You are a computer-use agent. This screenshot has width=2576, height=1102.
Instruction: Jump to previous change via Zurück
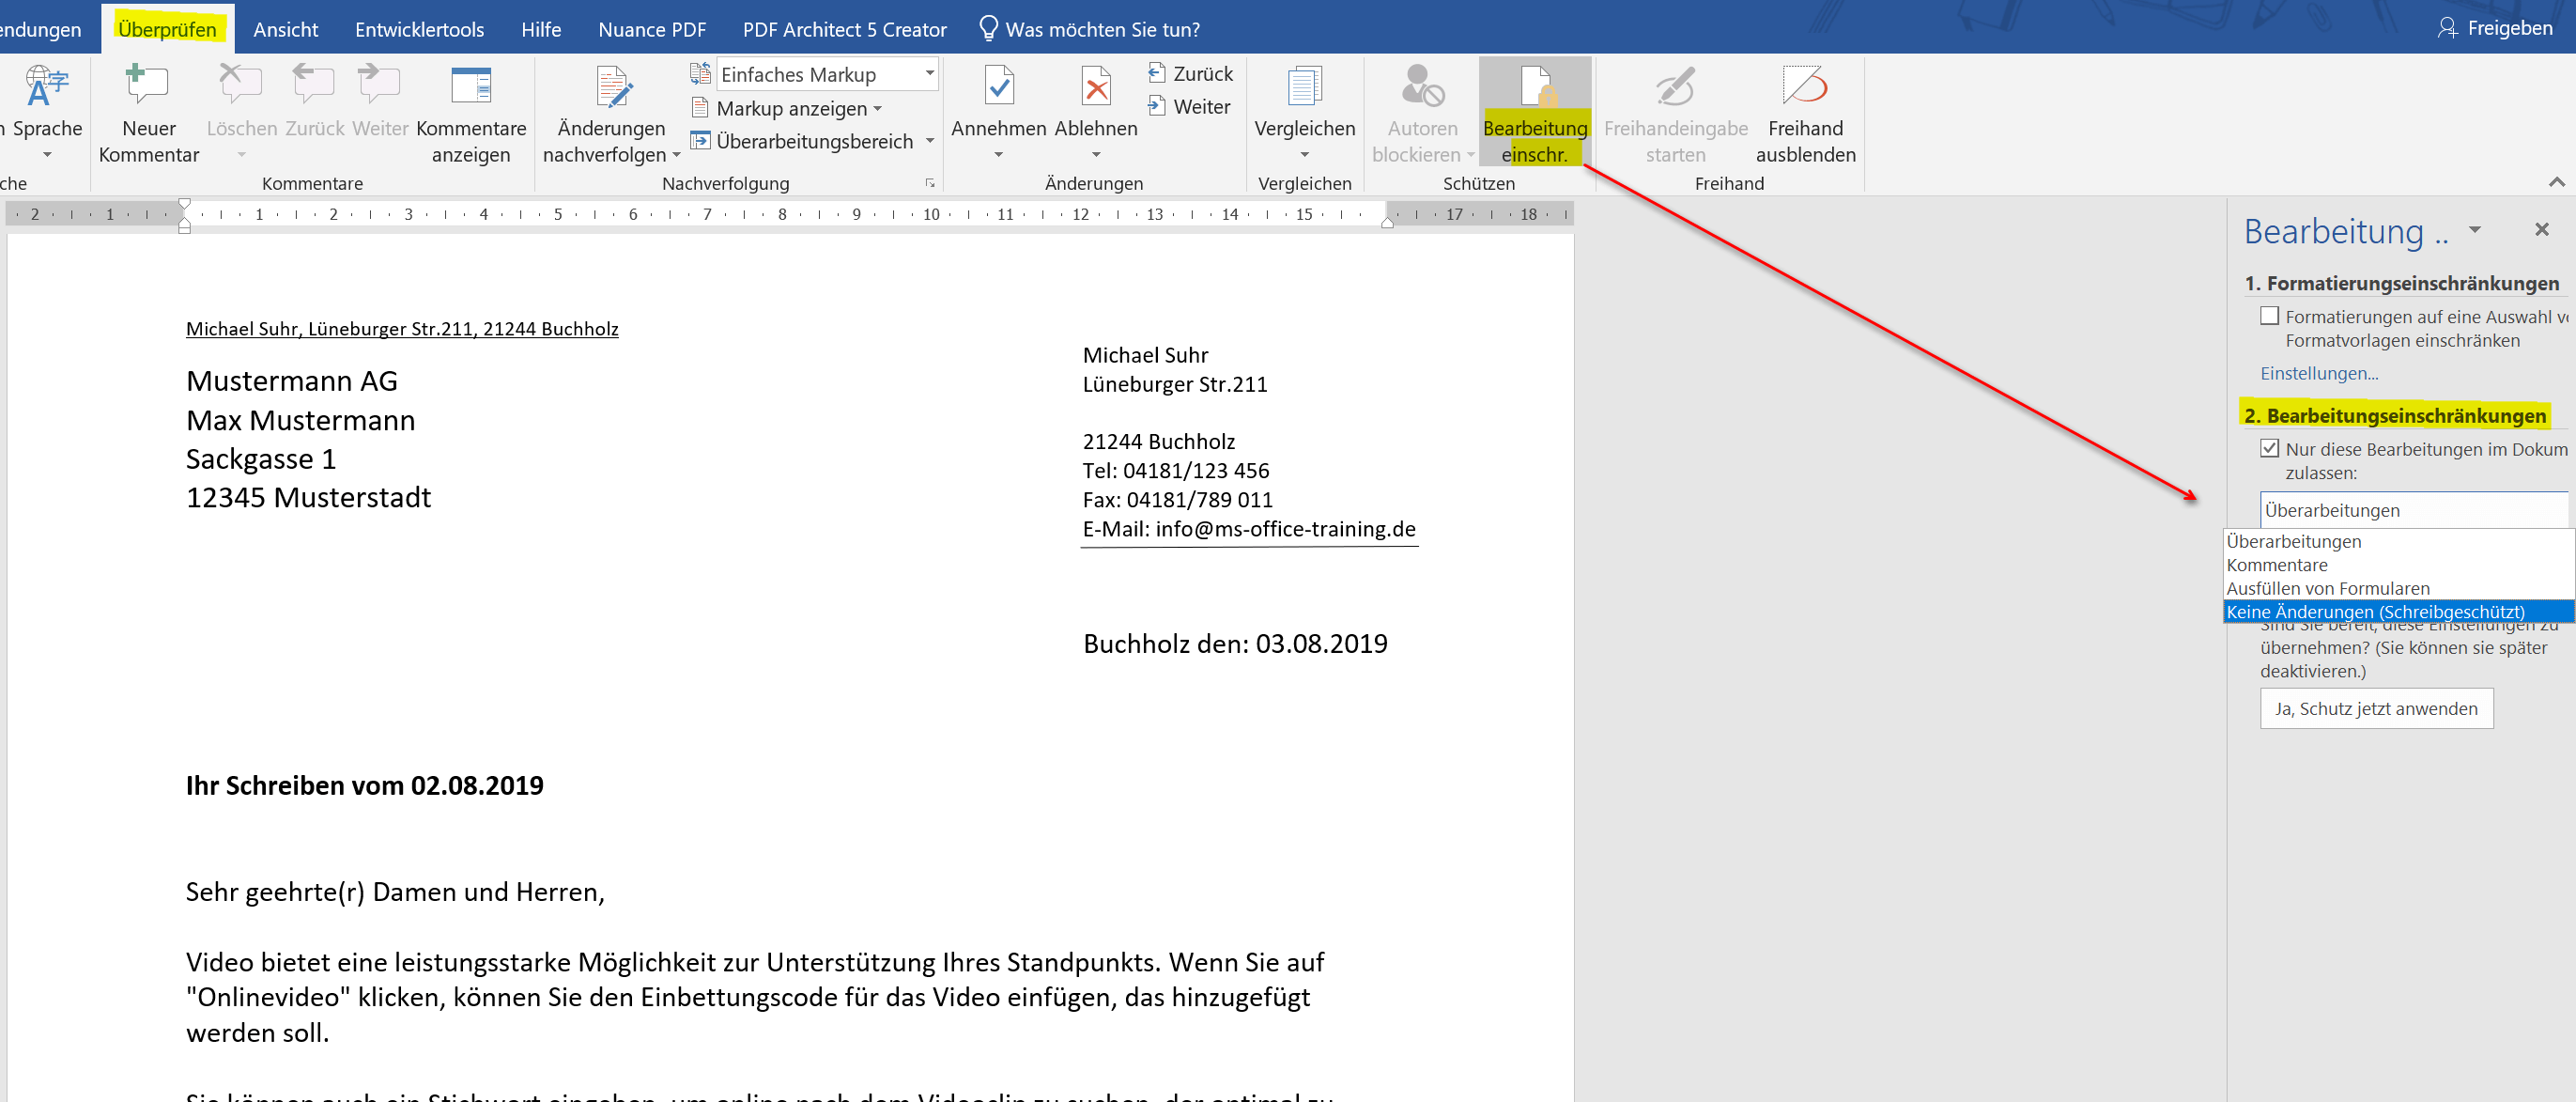point(1190,74)
